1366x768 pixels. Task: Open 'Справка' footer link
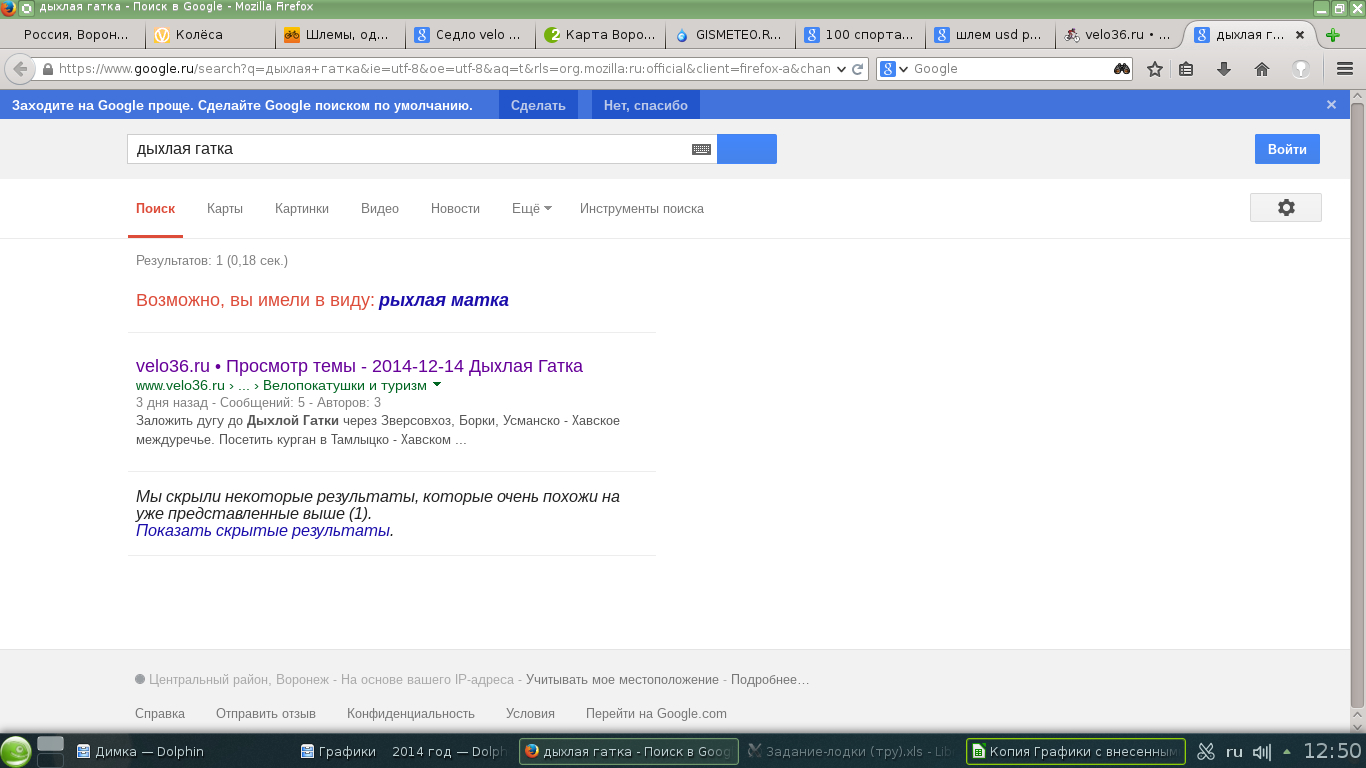coord(160,714)
